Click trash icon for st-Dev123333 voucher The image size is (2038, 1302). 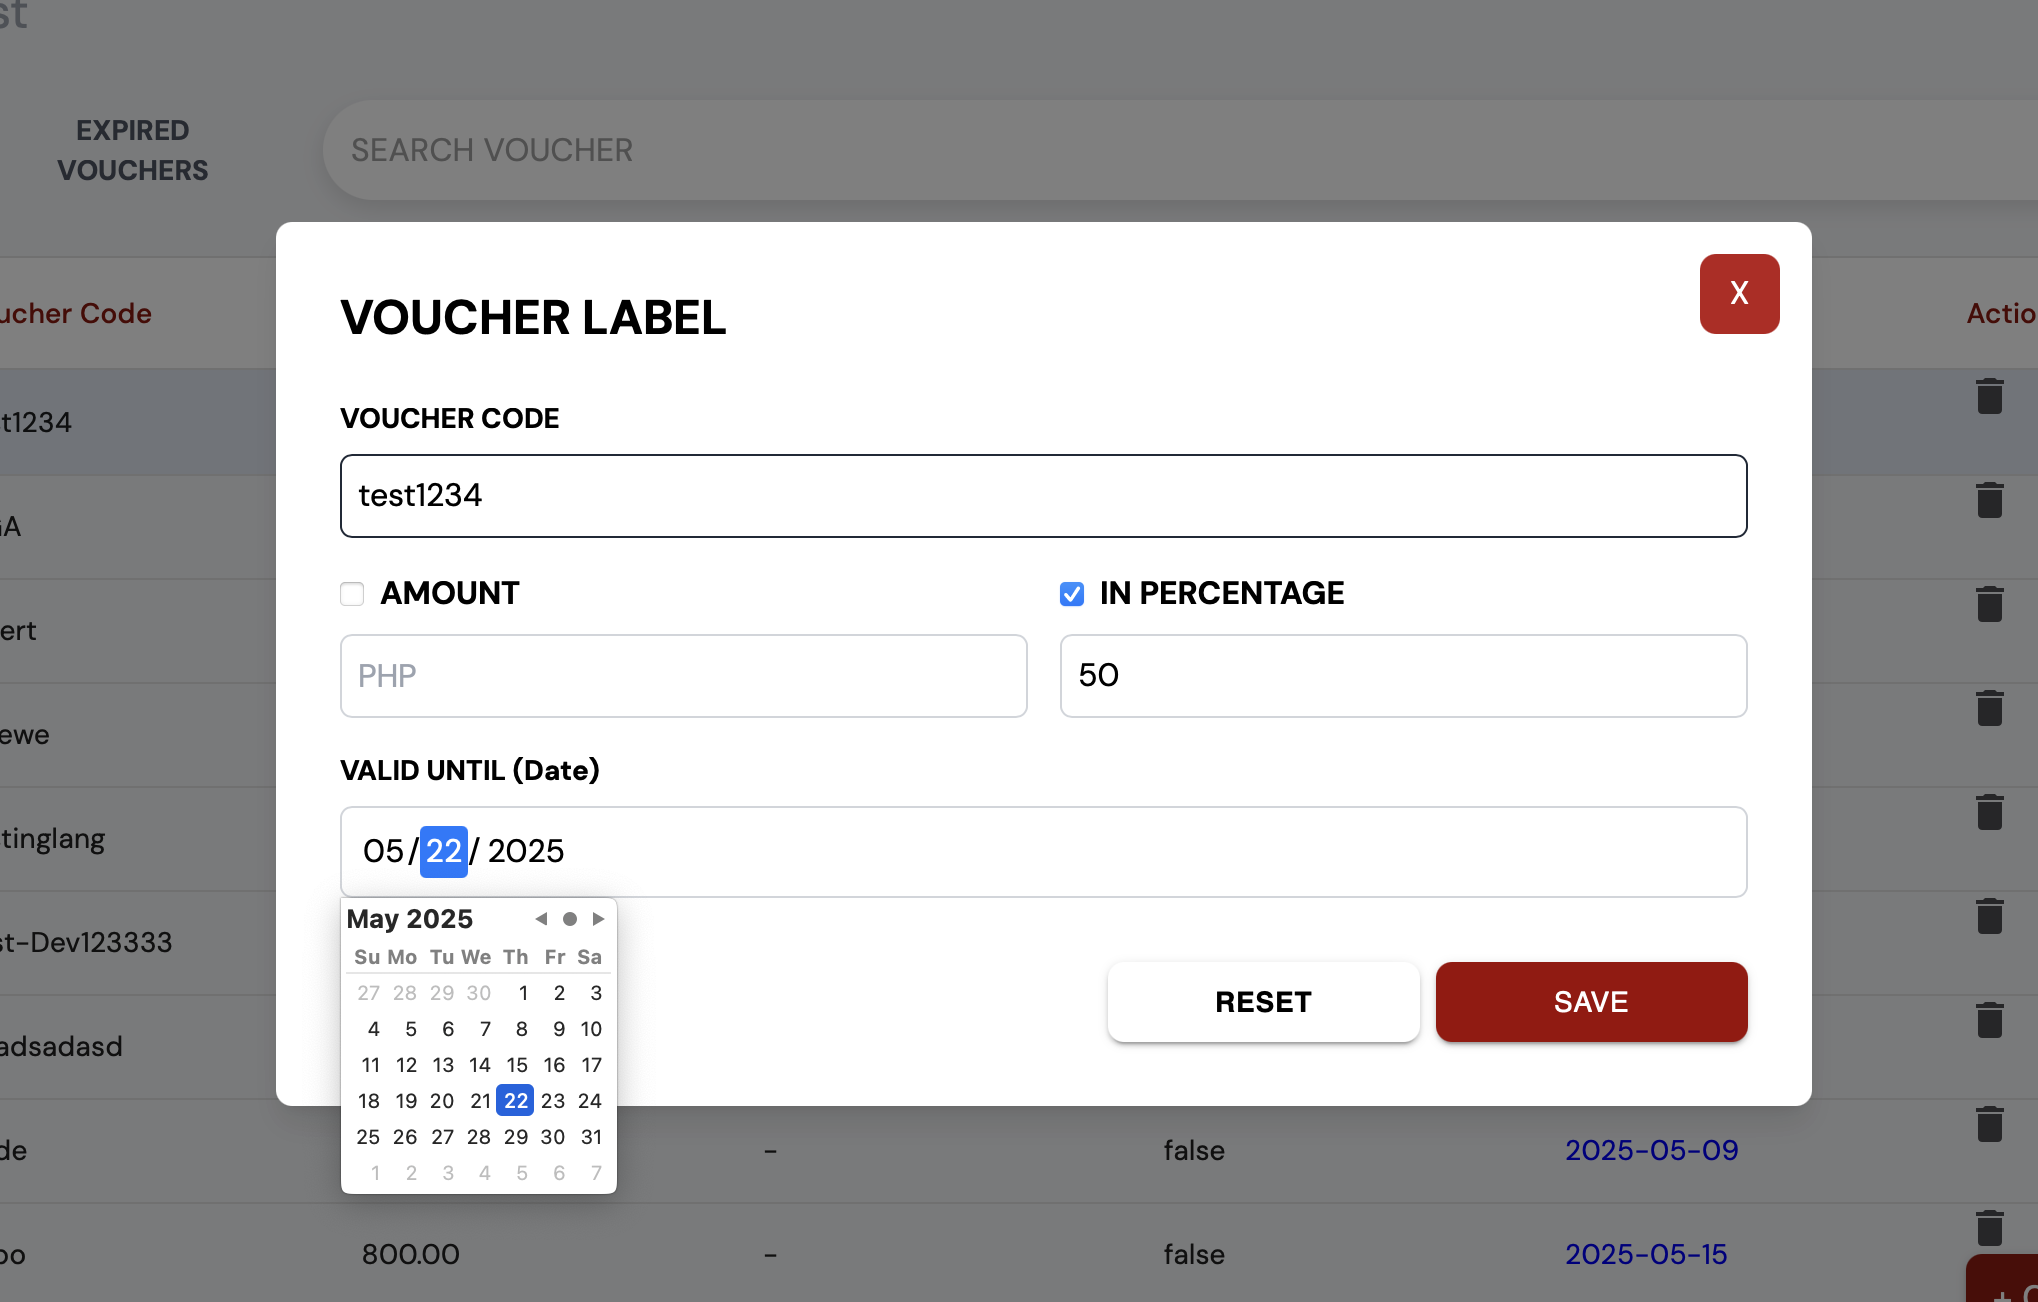point(1989,916)
